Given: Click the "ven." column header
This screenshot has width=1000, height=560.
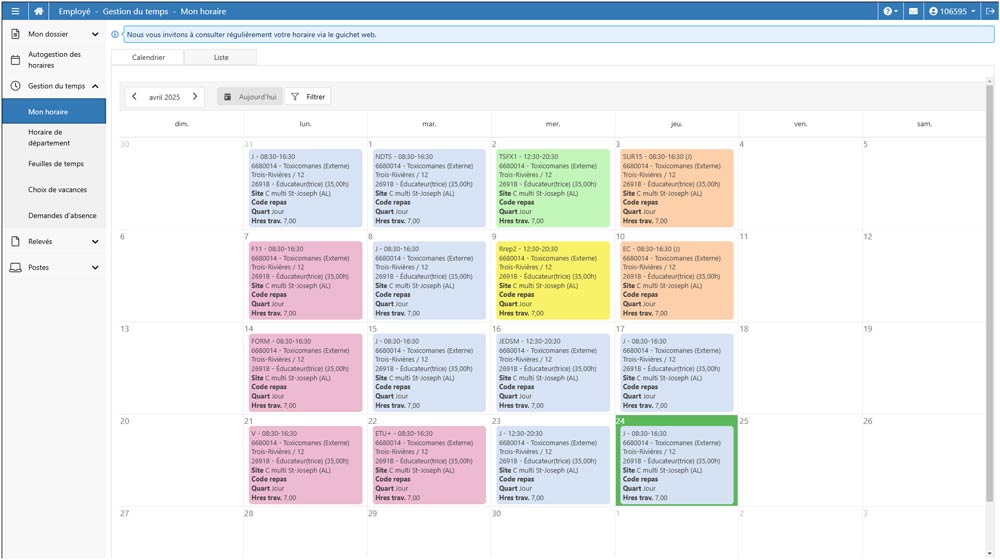Looking at the screenshot, I should [800, 124].
